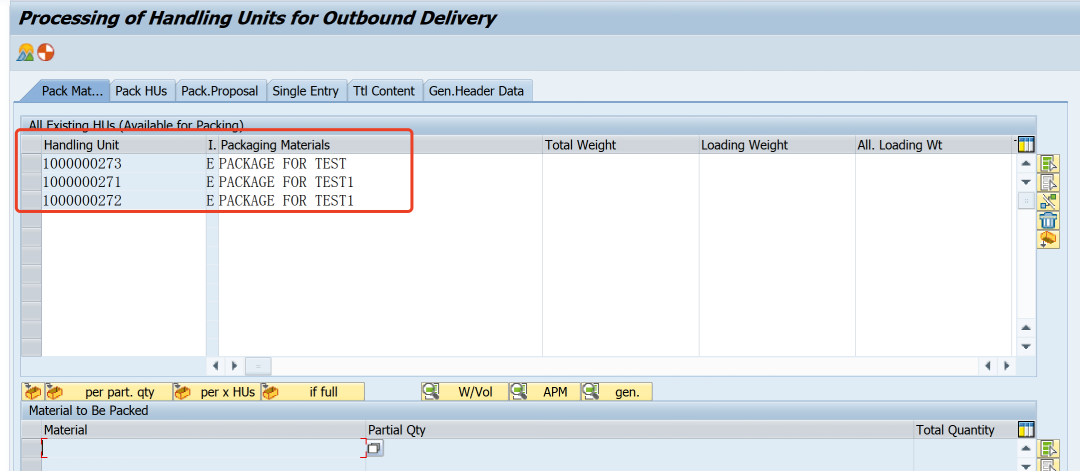The height and width of the screenshot is (471, 1080).
Task: Click right arrow of the right horizontal scrollbar
Action: click(1006, 366)
